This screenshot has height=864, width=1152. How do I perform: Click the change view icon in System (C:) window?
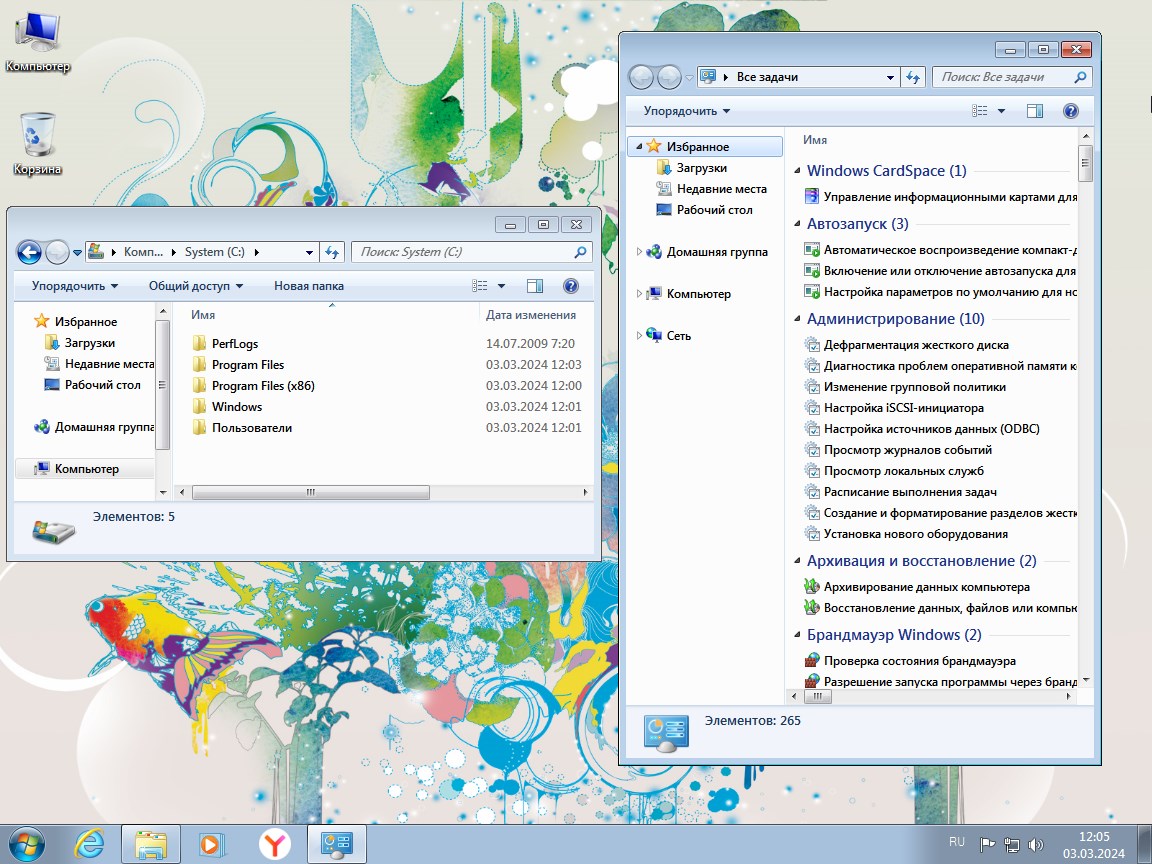[480, 286]
